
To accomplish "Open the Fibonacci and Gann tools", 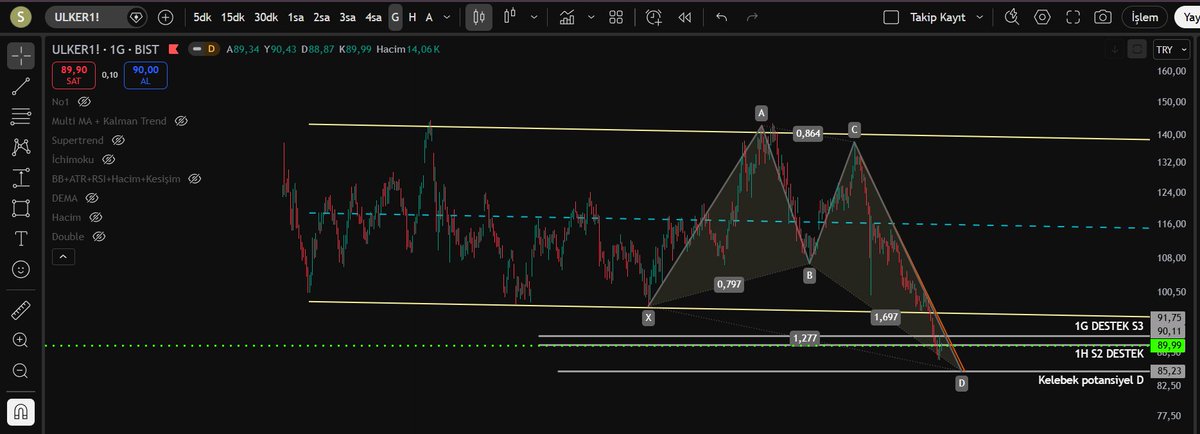I will tap(20, 116).
